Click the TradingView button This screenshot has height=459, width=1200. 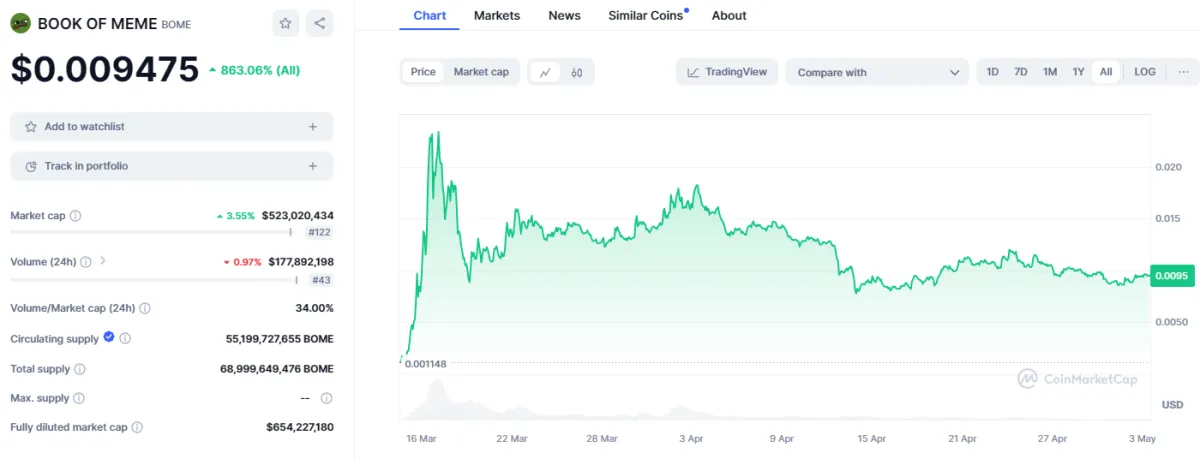point(727,72)
